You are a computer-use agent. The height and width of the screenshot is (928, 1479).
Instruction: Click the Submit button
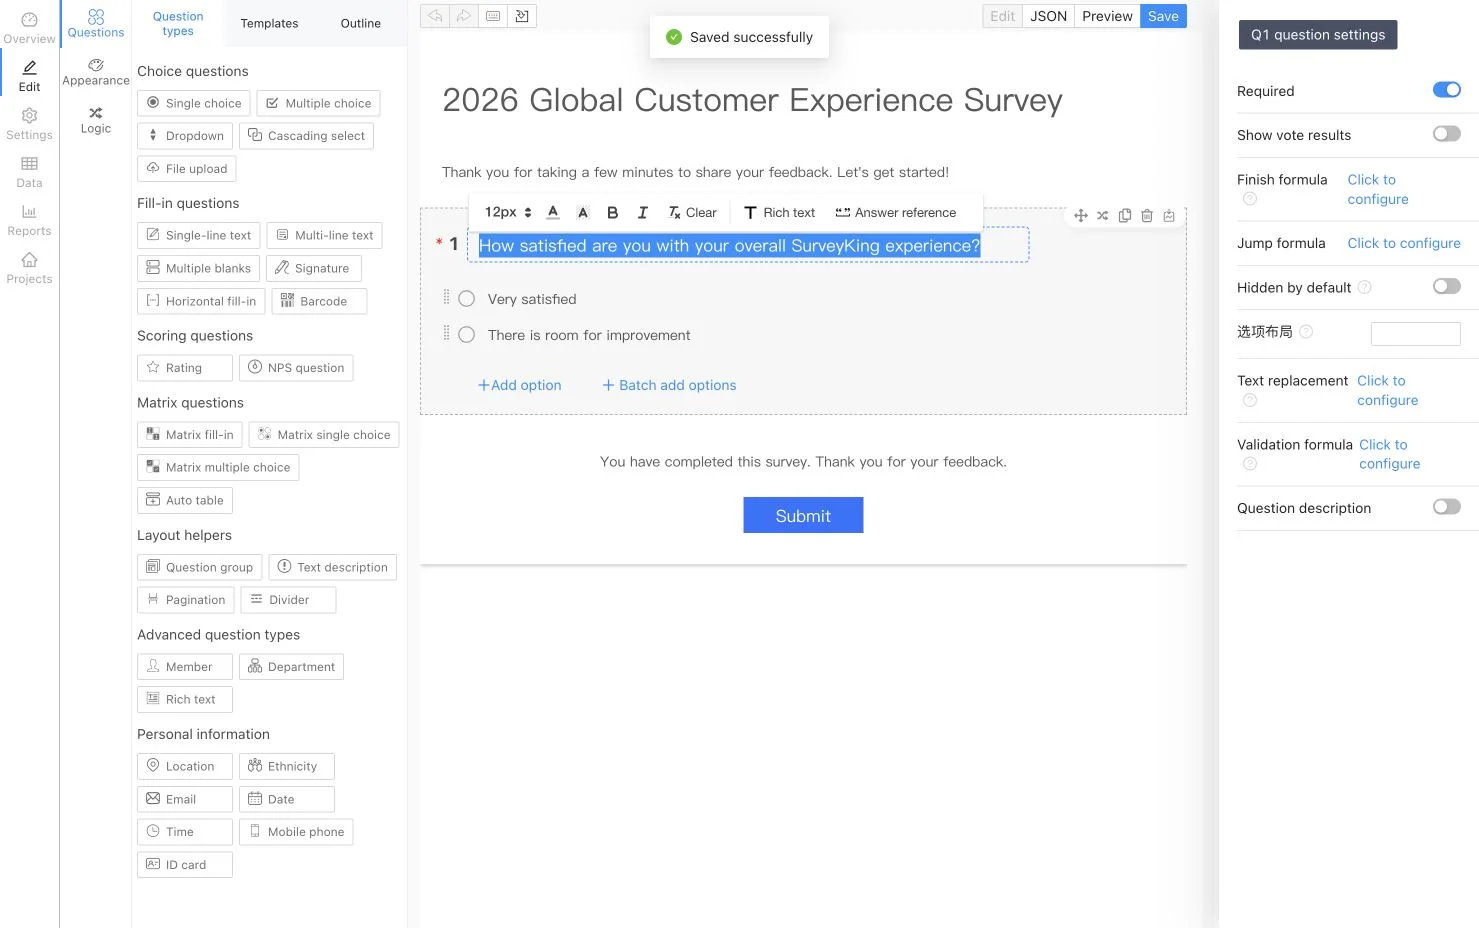coord(803,515)
